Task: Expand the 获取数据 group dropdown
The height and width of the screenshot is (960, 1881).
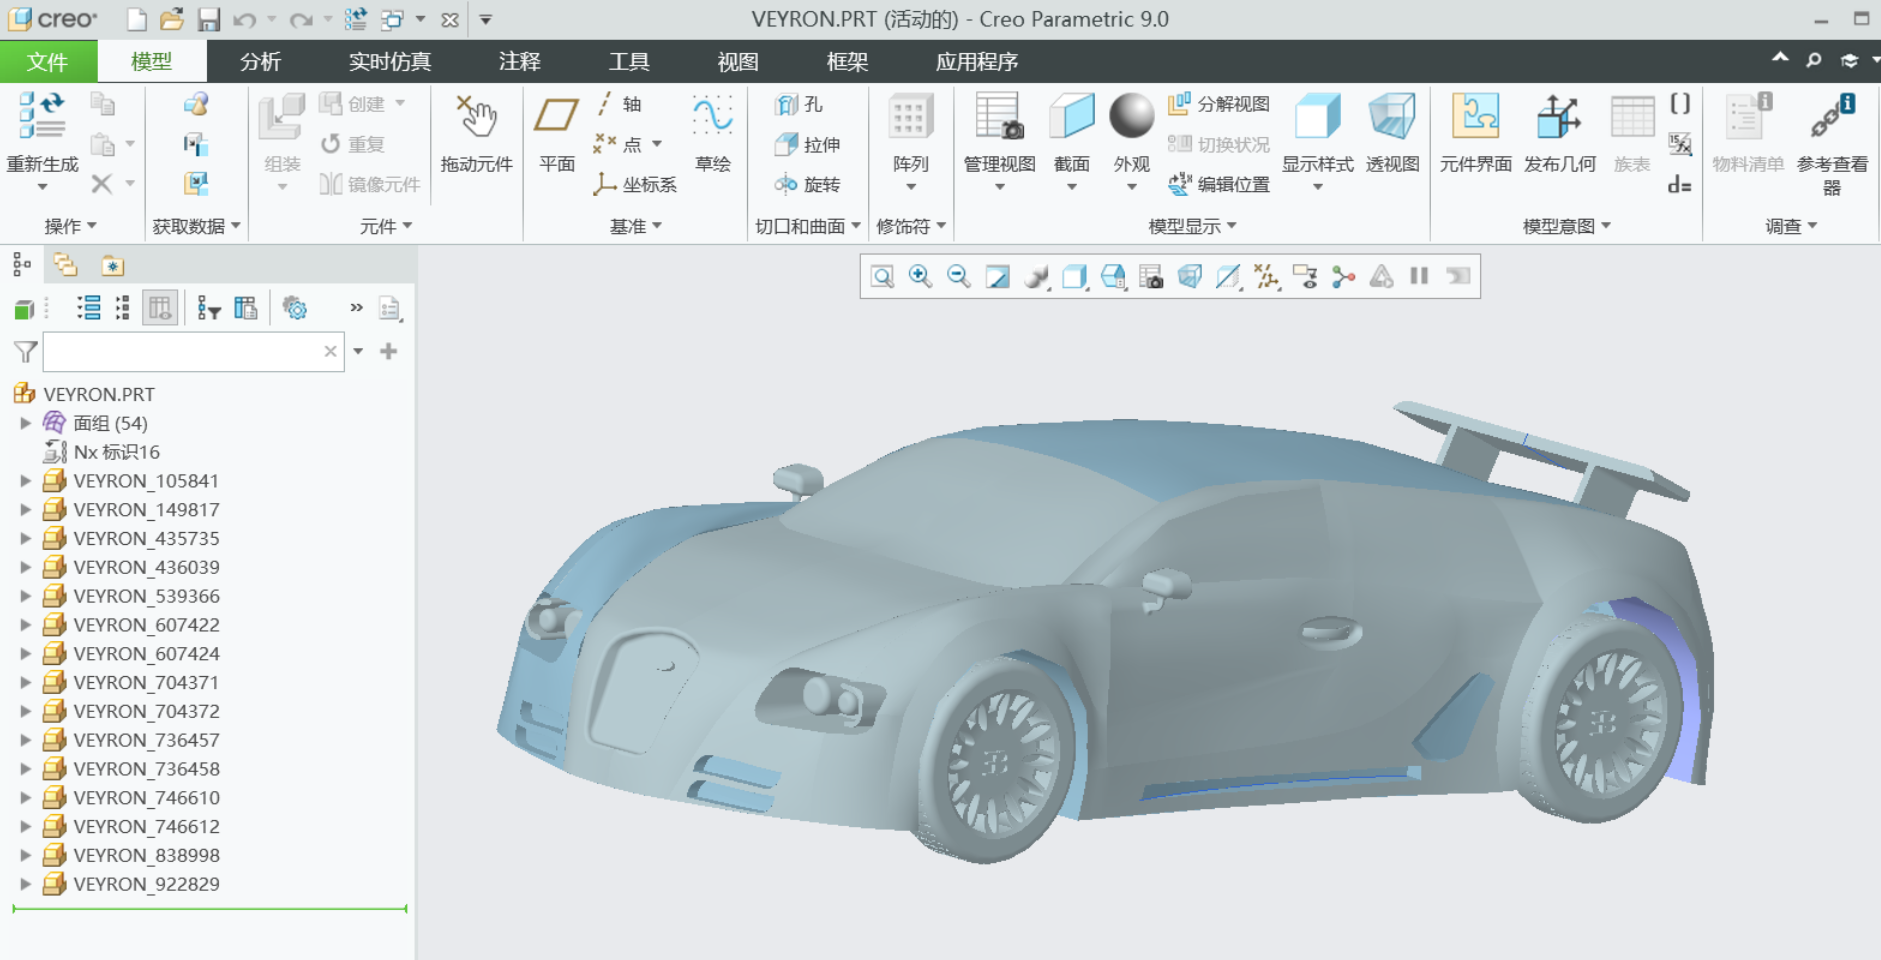Action: click(x=197, y=226)
